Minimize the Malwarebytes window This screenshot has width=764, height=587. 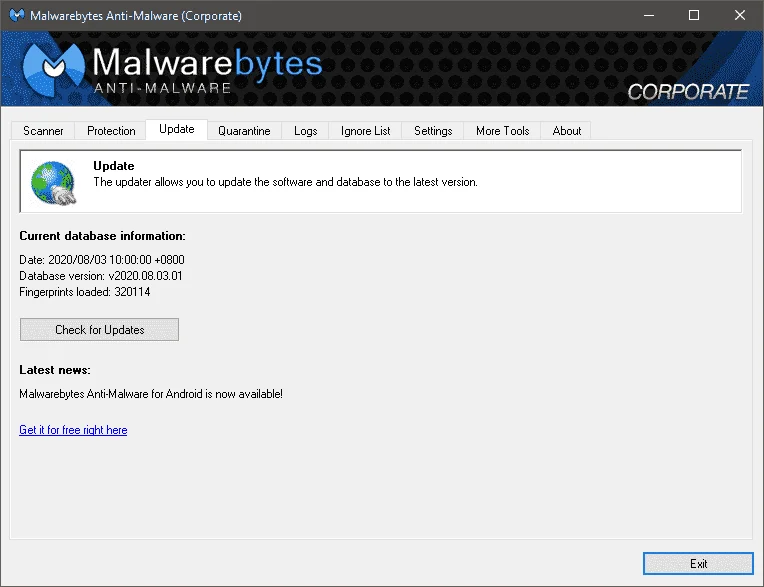pos(649,16)
